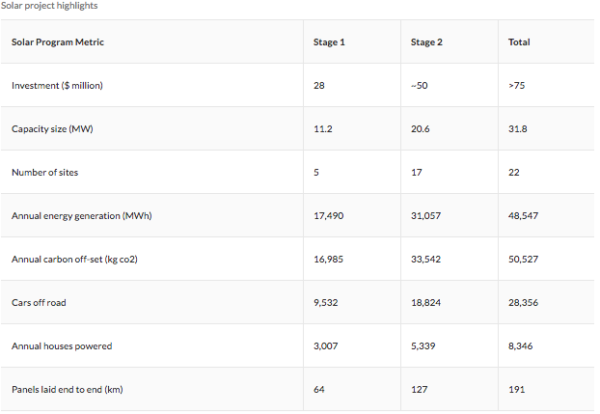Select the 17,490 Stage 1 energy value

pos(329,216)
